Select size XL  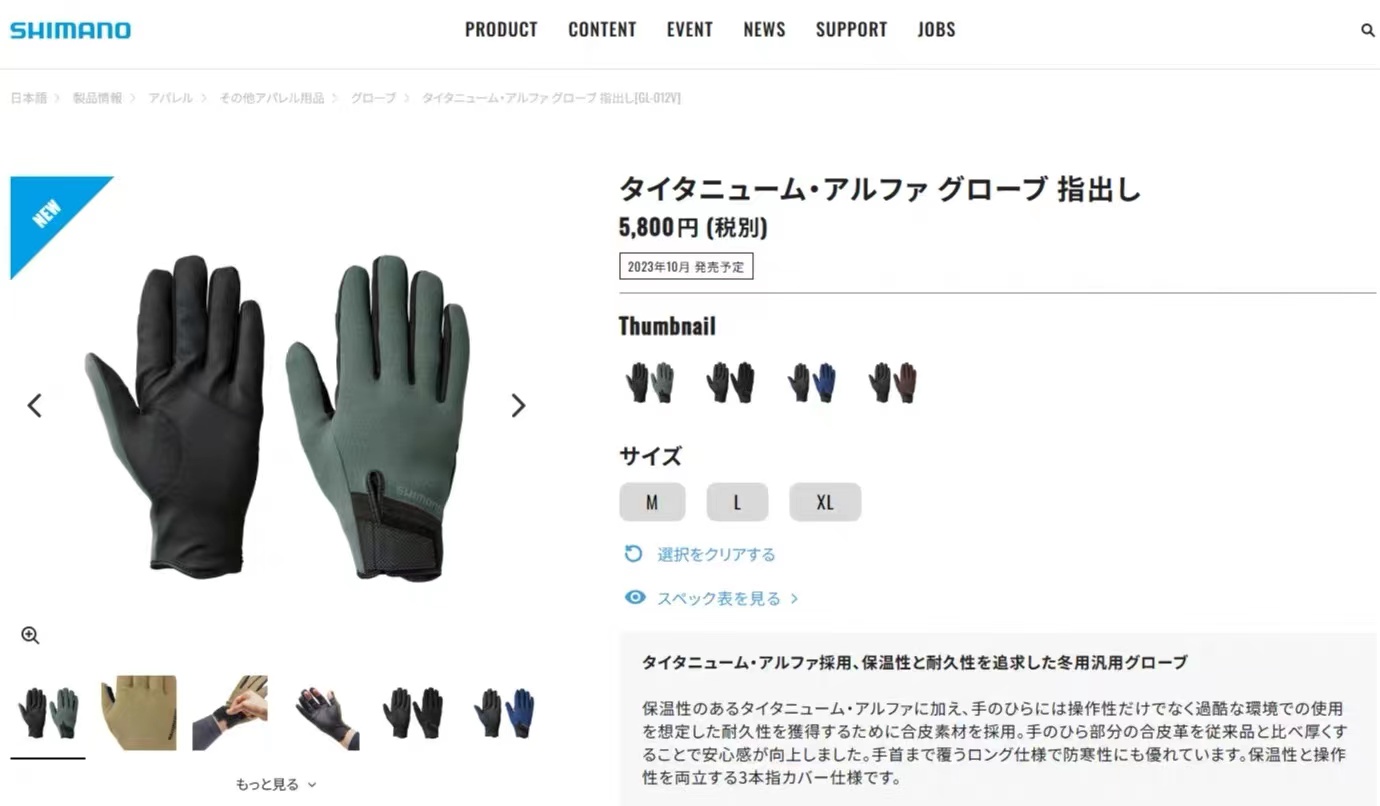click(825, 502)
